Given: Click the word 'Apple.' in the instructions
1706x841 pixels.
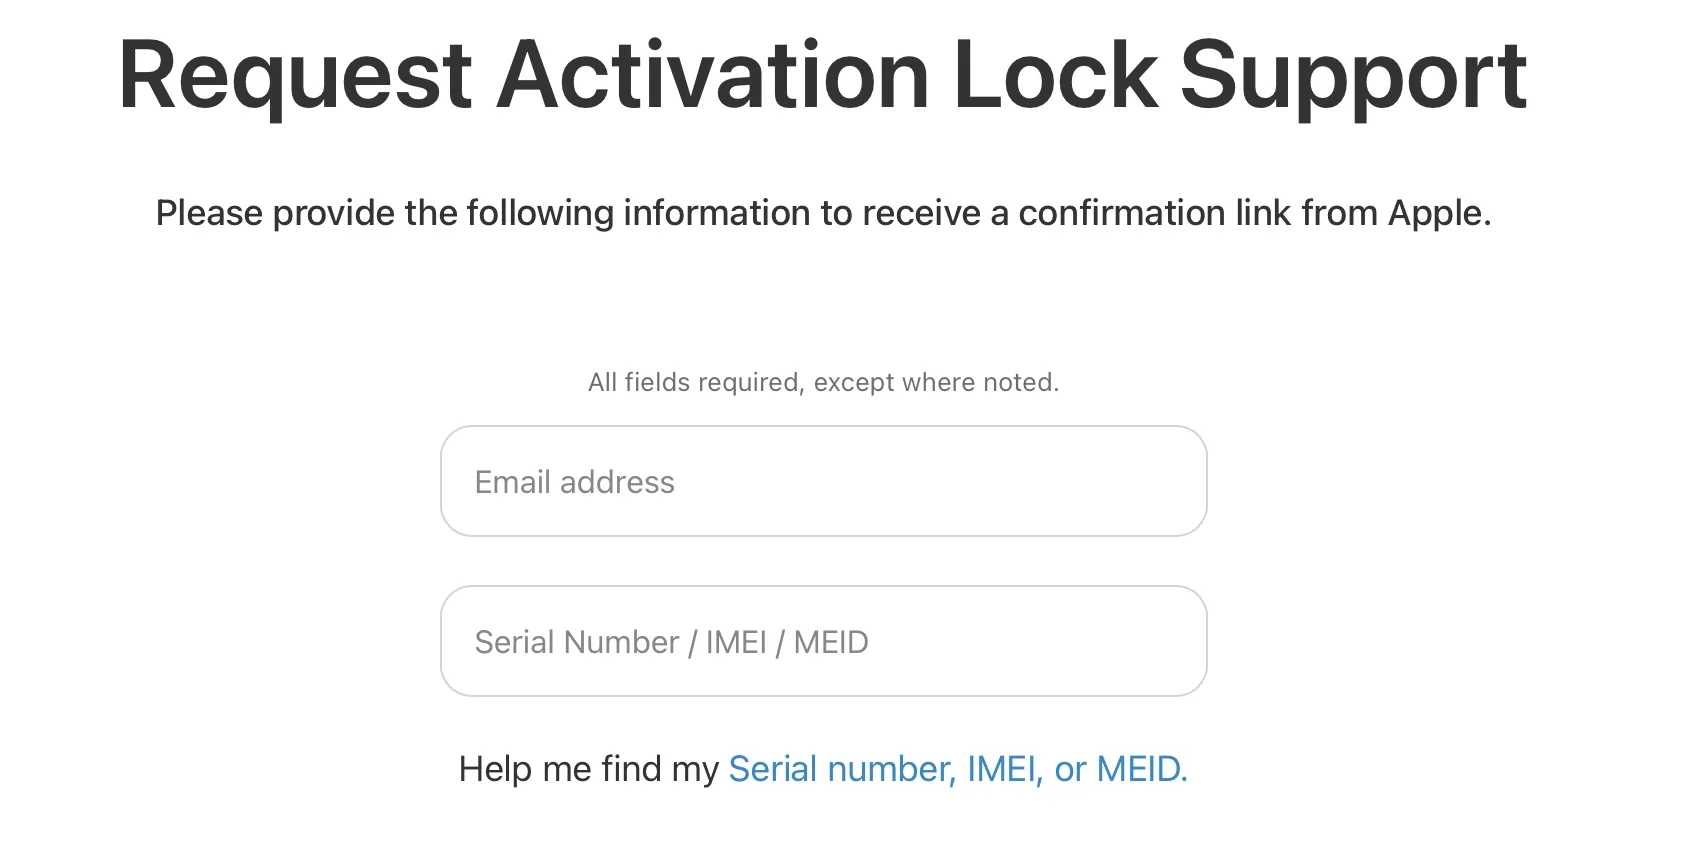Looking at the screenshot, I should point(1439,213).
